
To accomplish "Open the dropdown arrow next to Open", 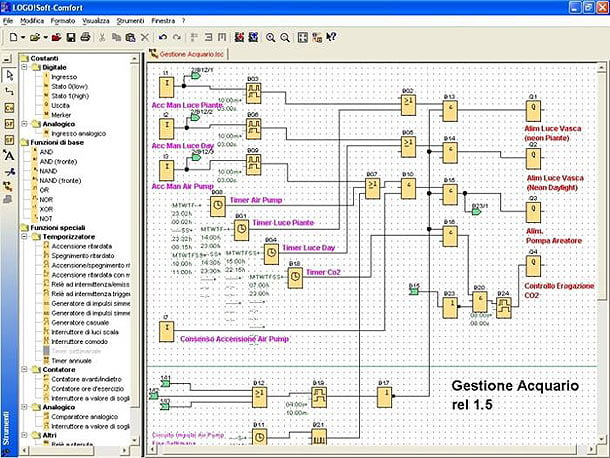I will (46, 37).
